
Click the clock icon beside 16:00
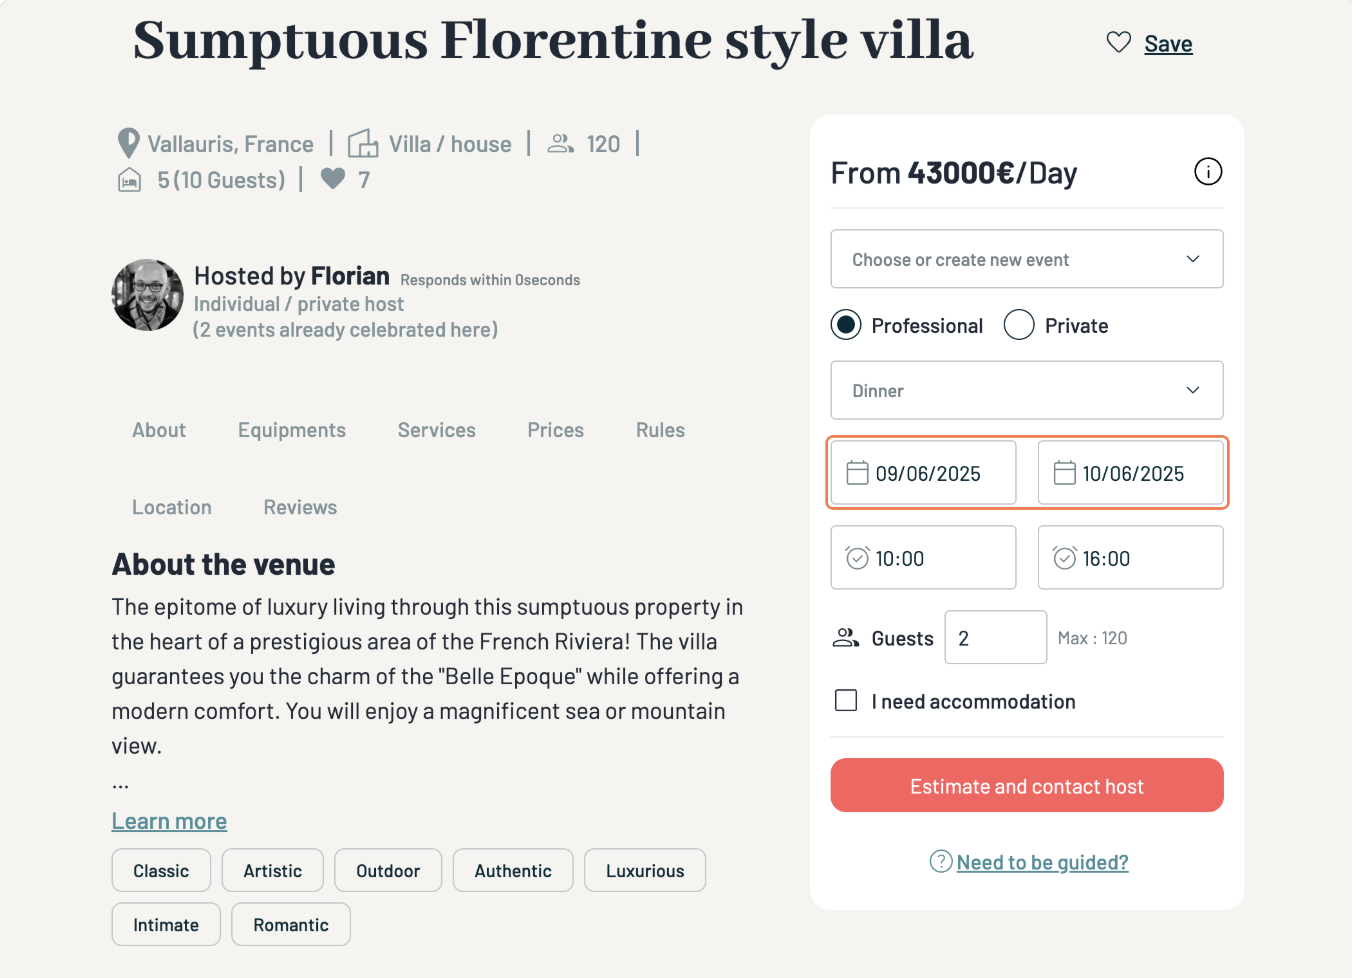pos(1064,558)
